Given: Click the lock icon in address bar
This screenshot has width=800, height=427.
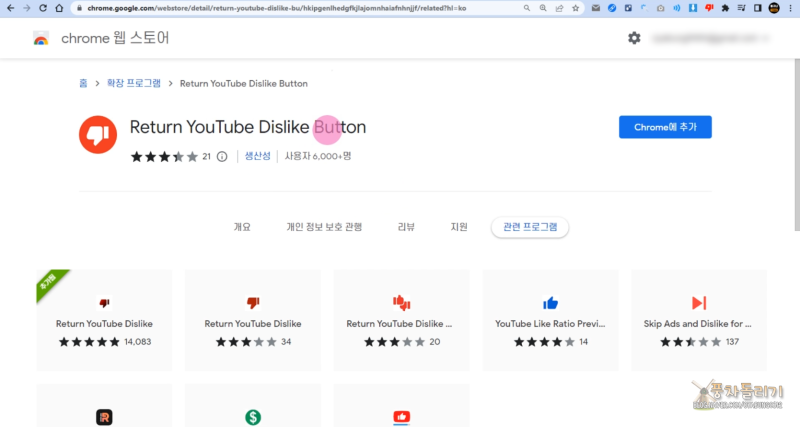Looking at the screenshot, I should tap(79, 8).
